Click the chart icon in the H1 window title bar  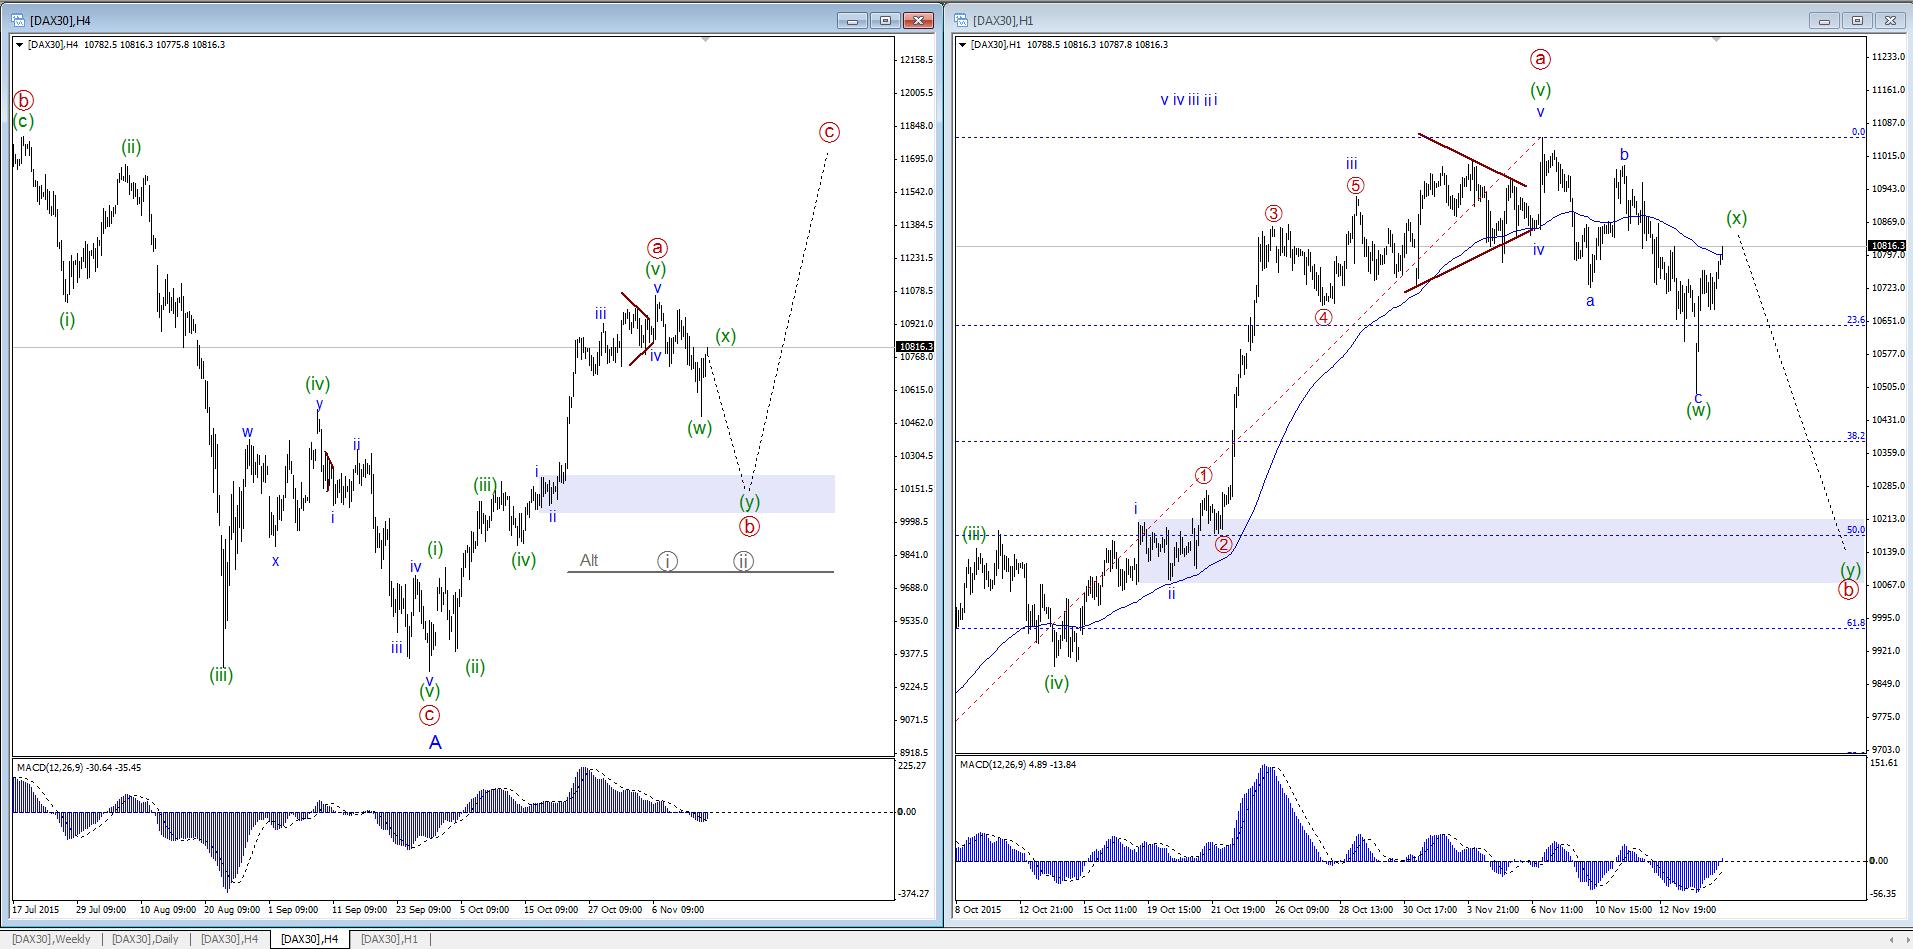click(962, 20)
